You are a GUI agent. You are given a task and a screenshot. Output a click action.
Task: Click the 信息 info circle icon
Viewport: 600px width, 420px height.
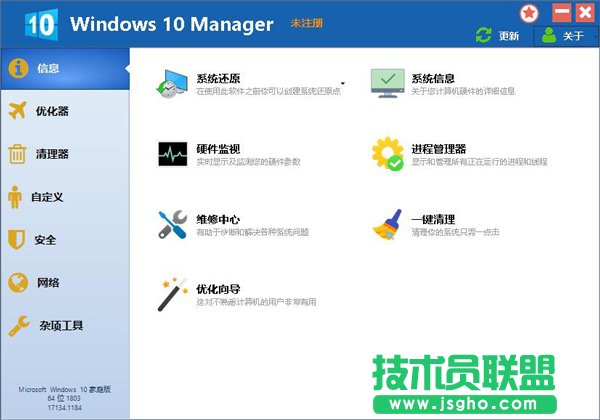point(18,68)
